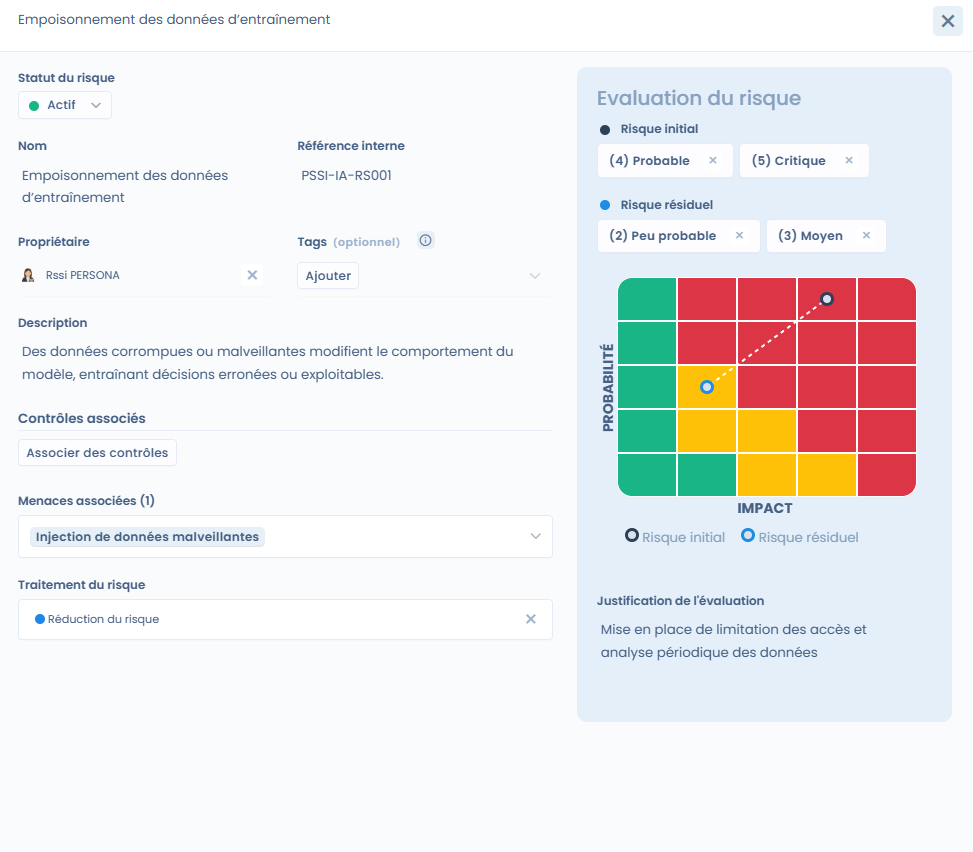Expand the Tags dropdown chevron
The height and width of the screenshot is (852, 973).
click(535, 276)
